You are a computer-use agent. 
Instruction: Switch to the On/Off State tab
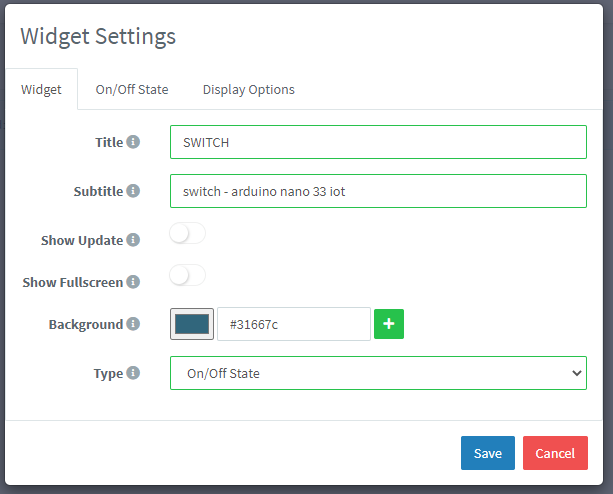(132, 89)
